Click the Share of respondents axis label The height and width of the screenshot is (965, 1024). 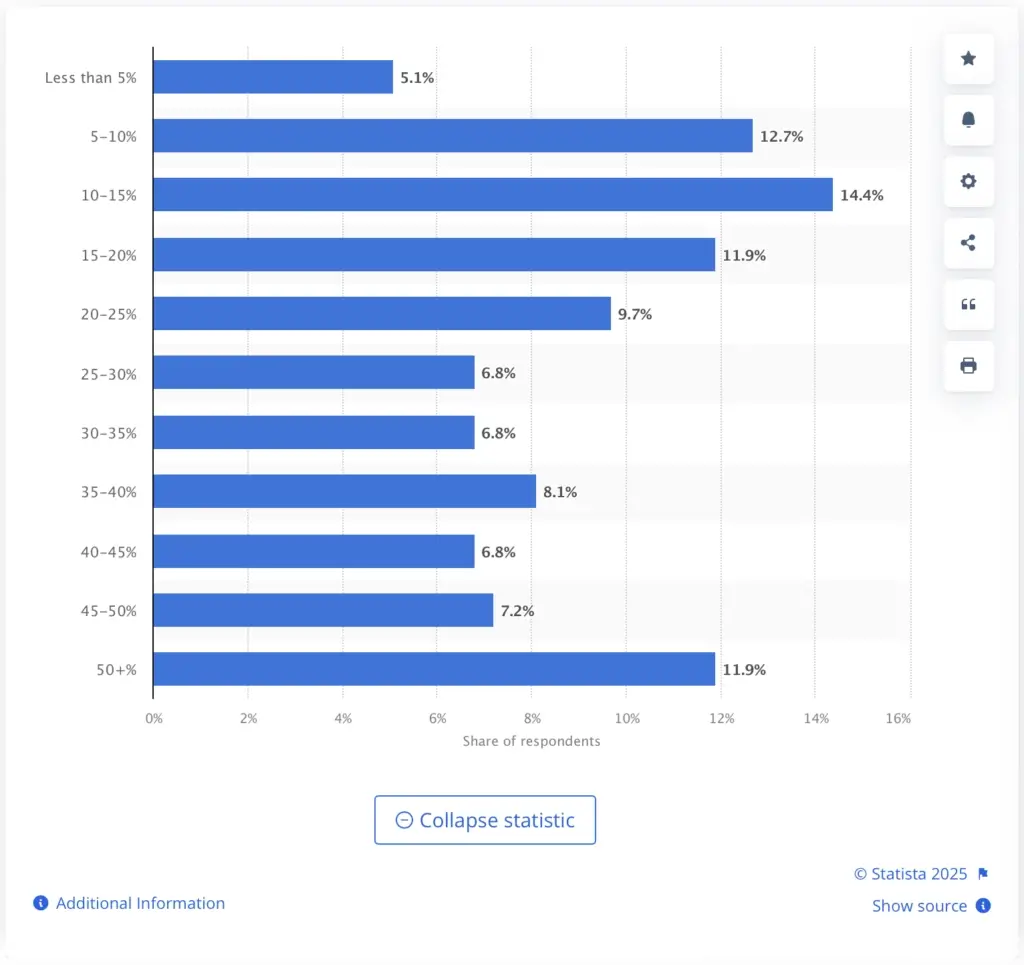(532, 741)
